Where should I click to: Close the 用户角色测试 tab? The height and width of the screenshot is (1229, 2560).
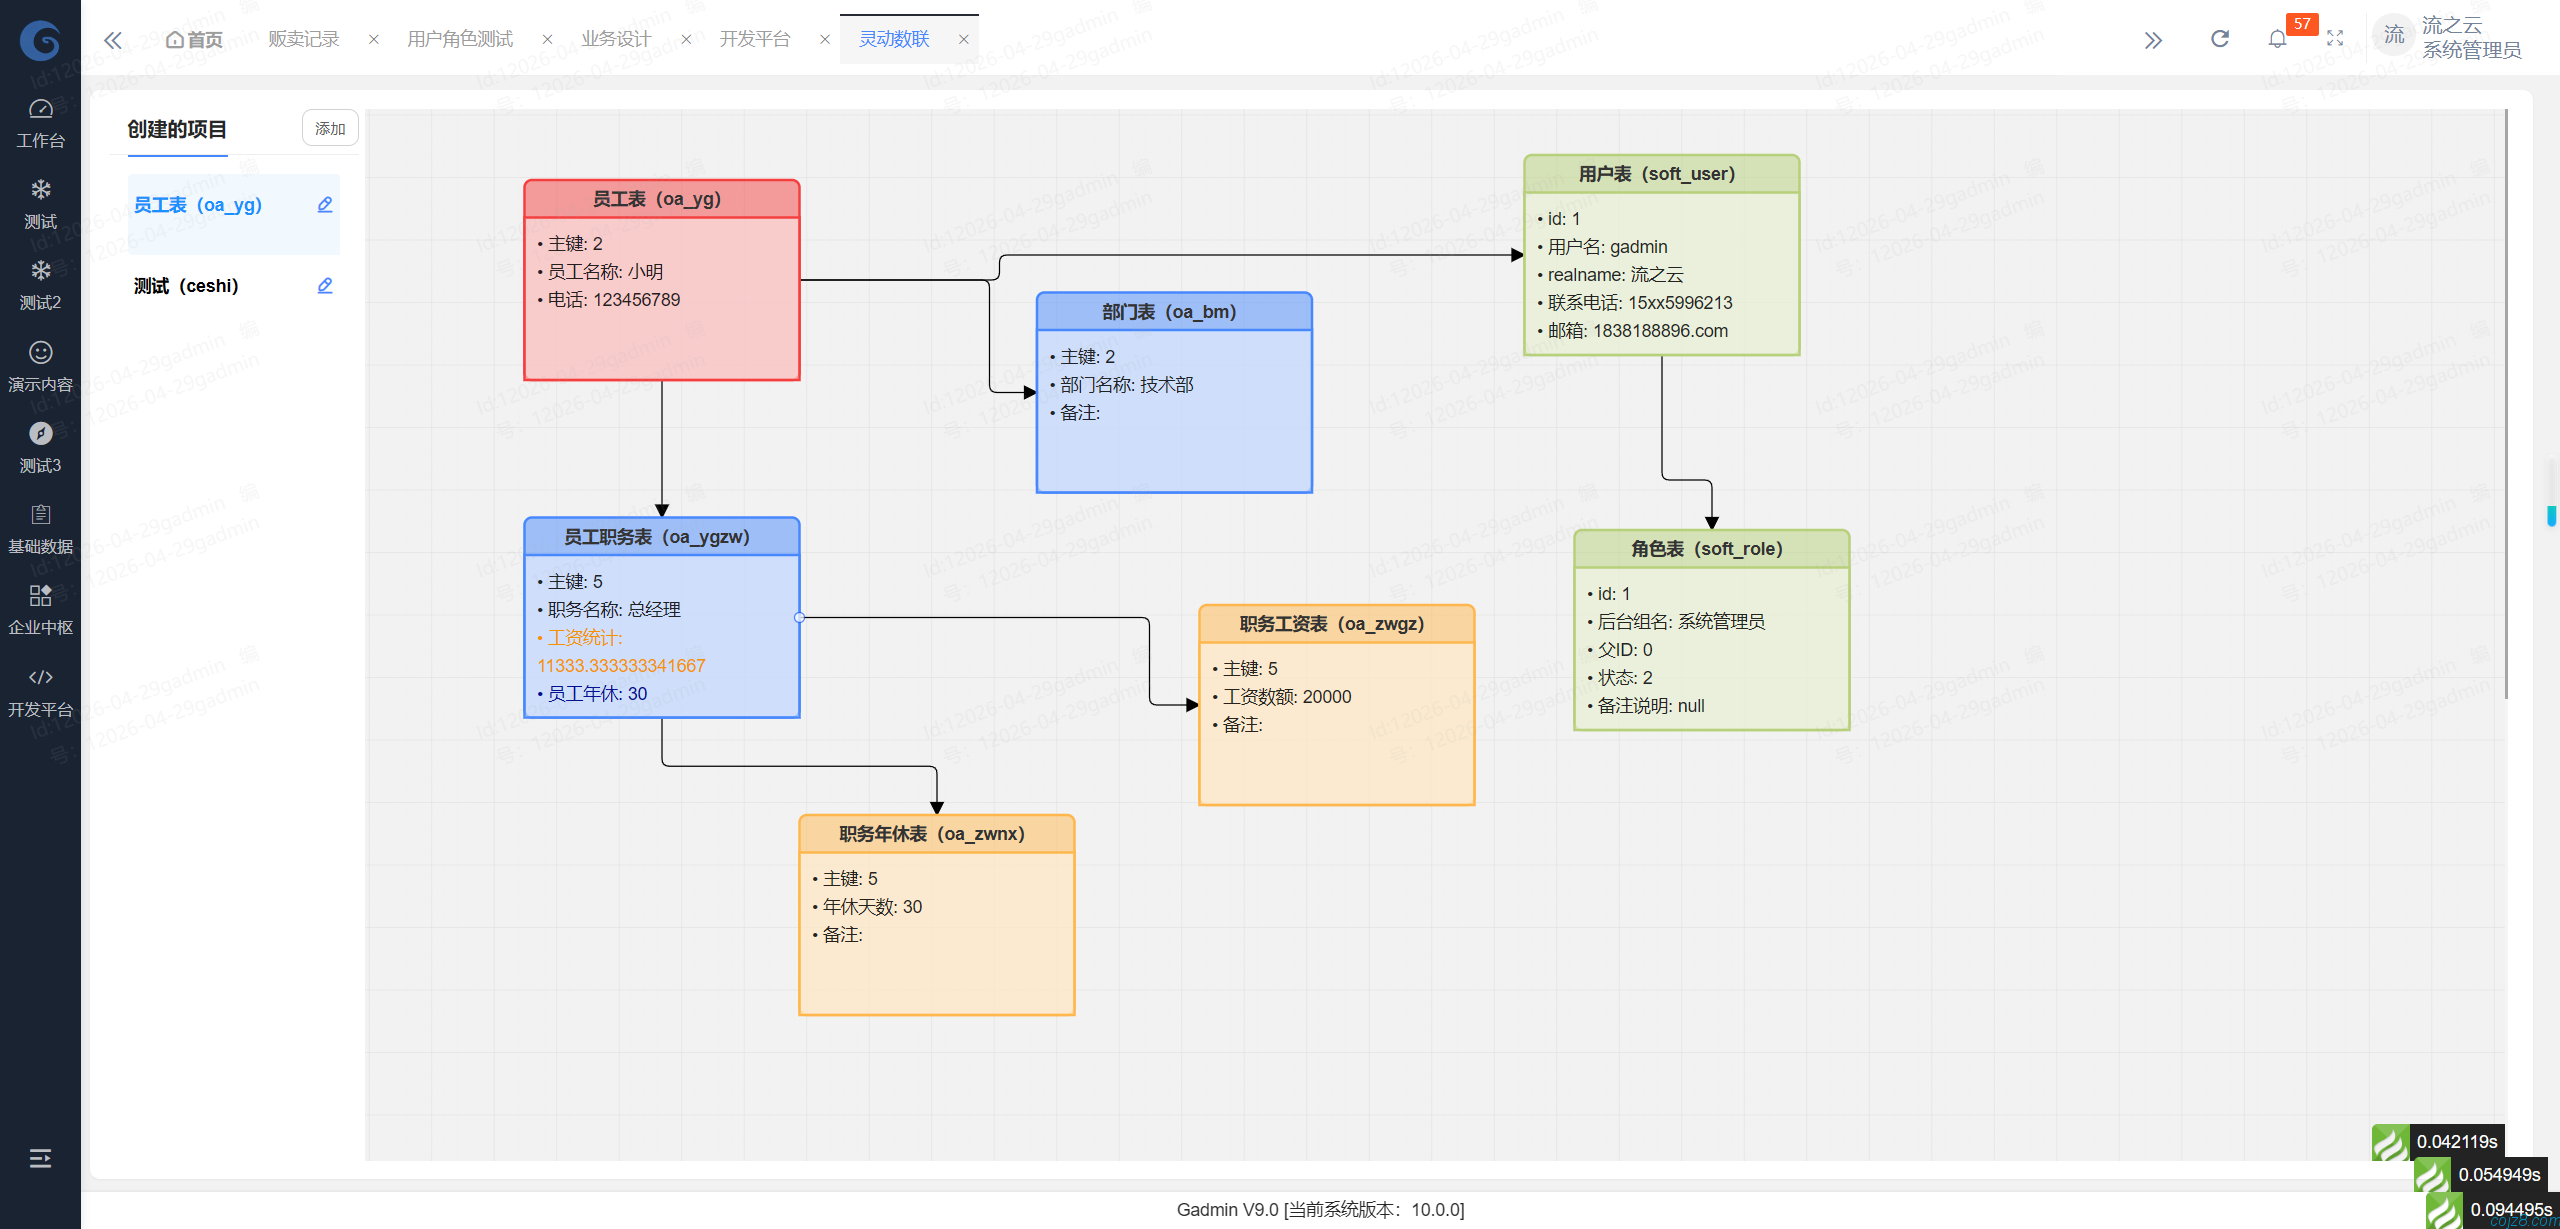tap(548, 39)
